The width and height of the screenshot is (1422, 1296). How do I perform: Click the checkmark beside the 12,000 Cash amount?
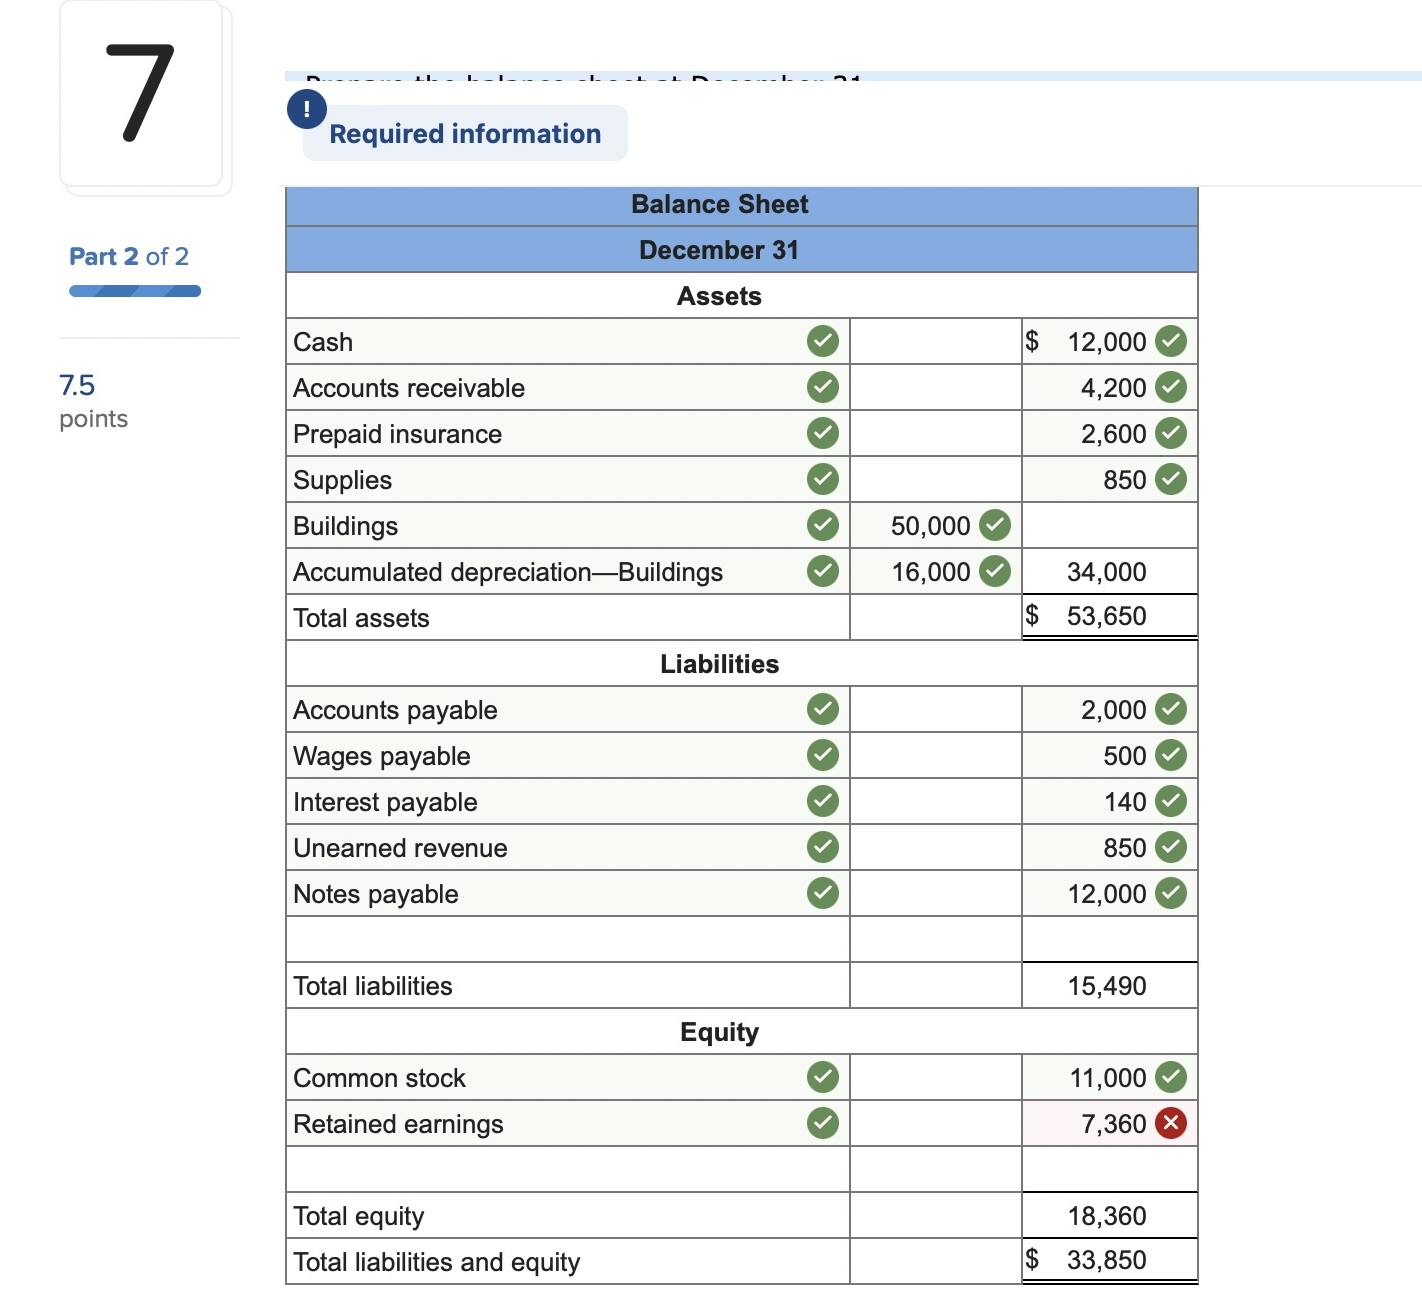pos(1171,341)
